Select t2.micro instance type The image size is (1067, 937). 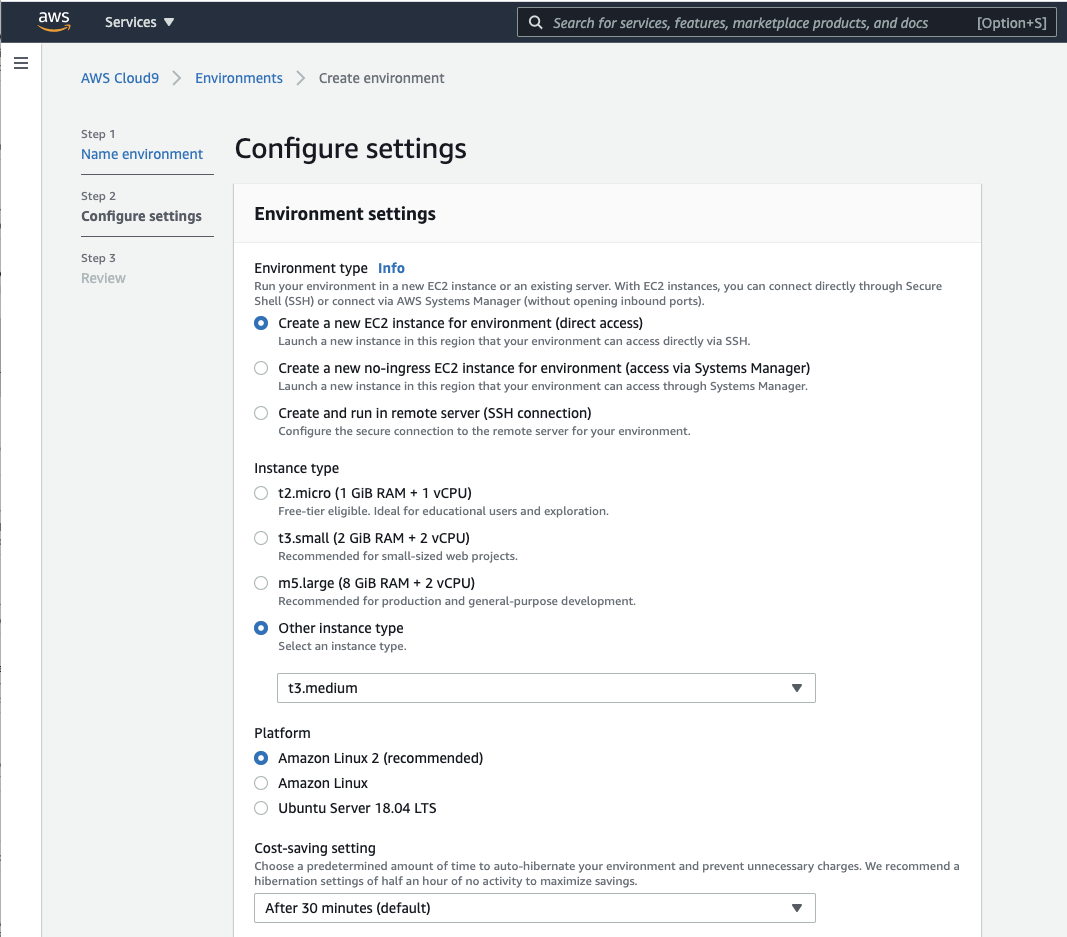[x=261, y=493]
